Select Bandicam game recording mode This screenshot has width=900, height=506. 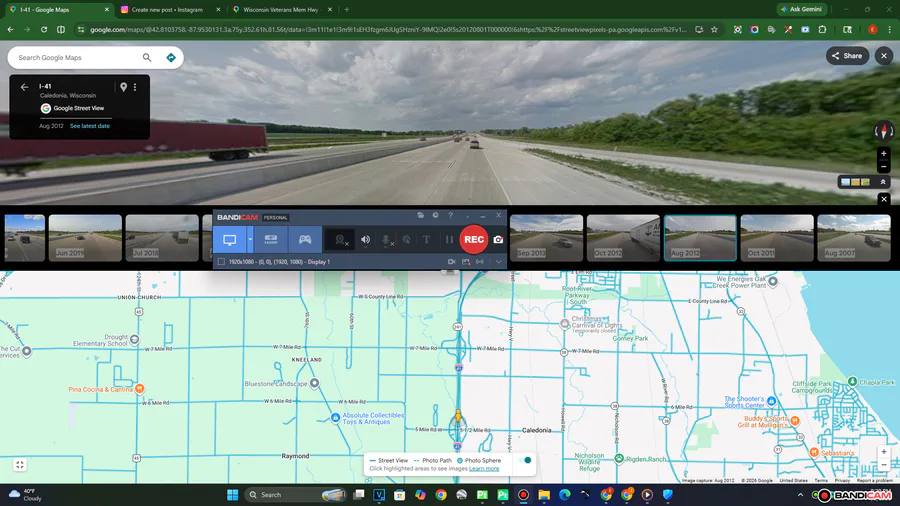[x=305, y=240]
